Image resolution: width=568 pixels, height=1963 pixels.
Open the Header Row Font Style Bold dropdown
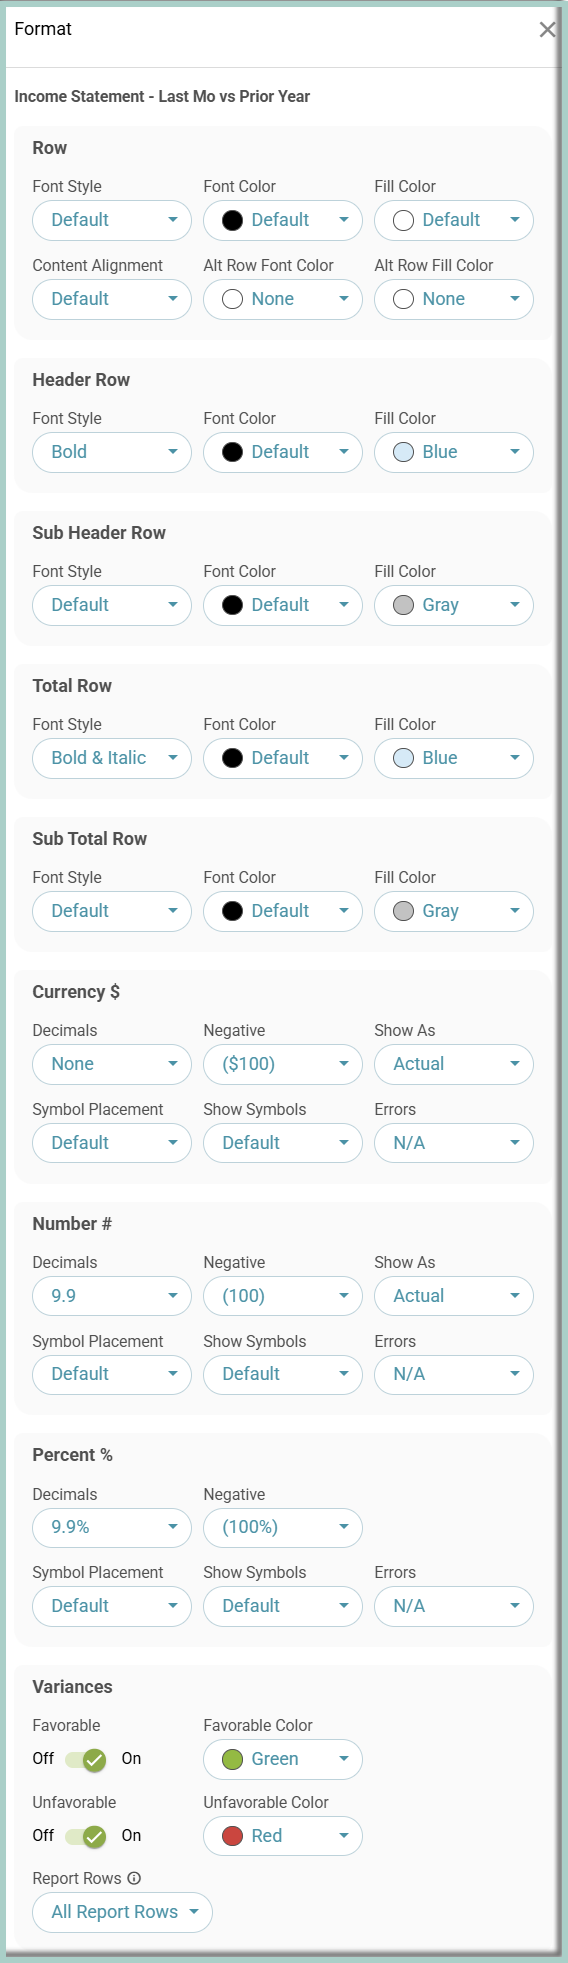tap(112, 452)
